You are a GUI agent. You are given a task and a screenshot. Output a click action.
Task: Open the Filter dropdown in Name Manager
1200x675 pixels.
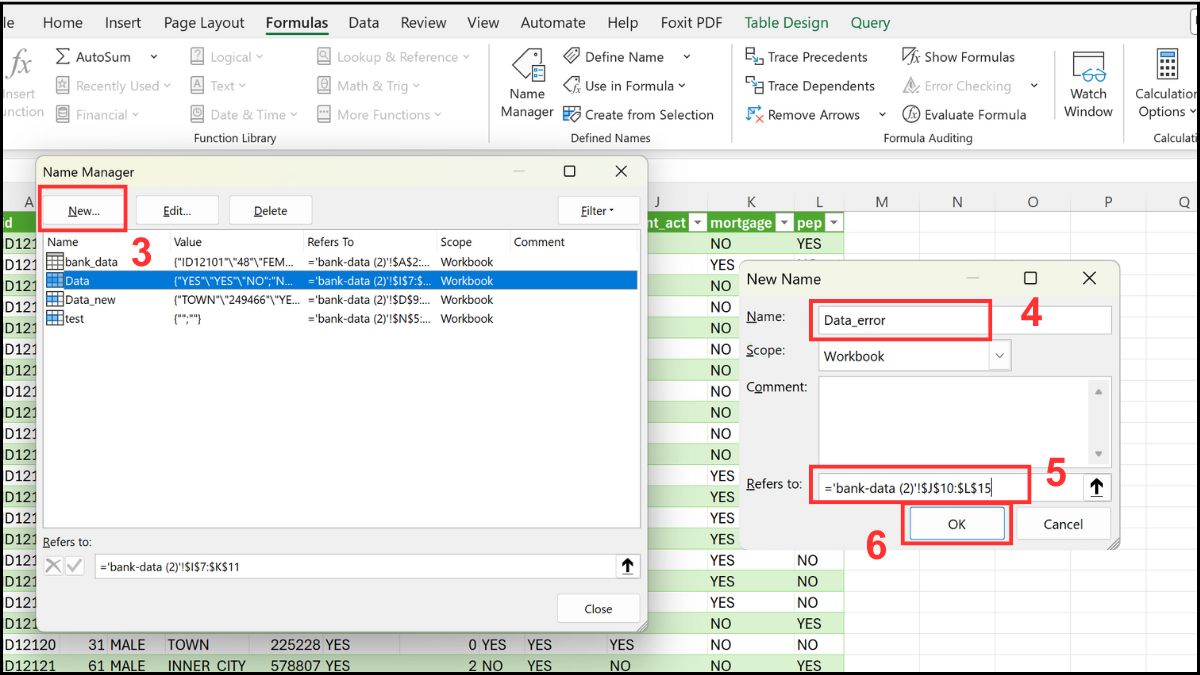pyautogui.click(x=597, y=210)
